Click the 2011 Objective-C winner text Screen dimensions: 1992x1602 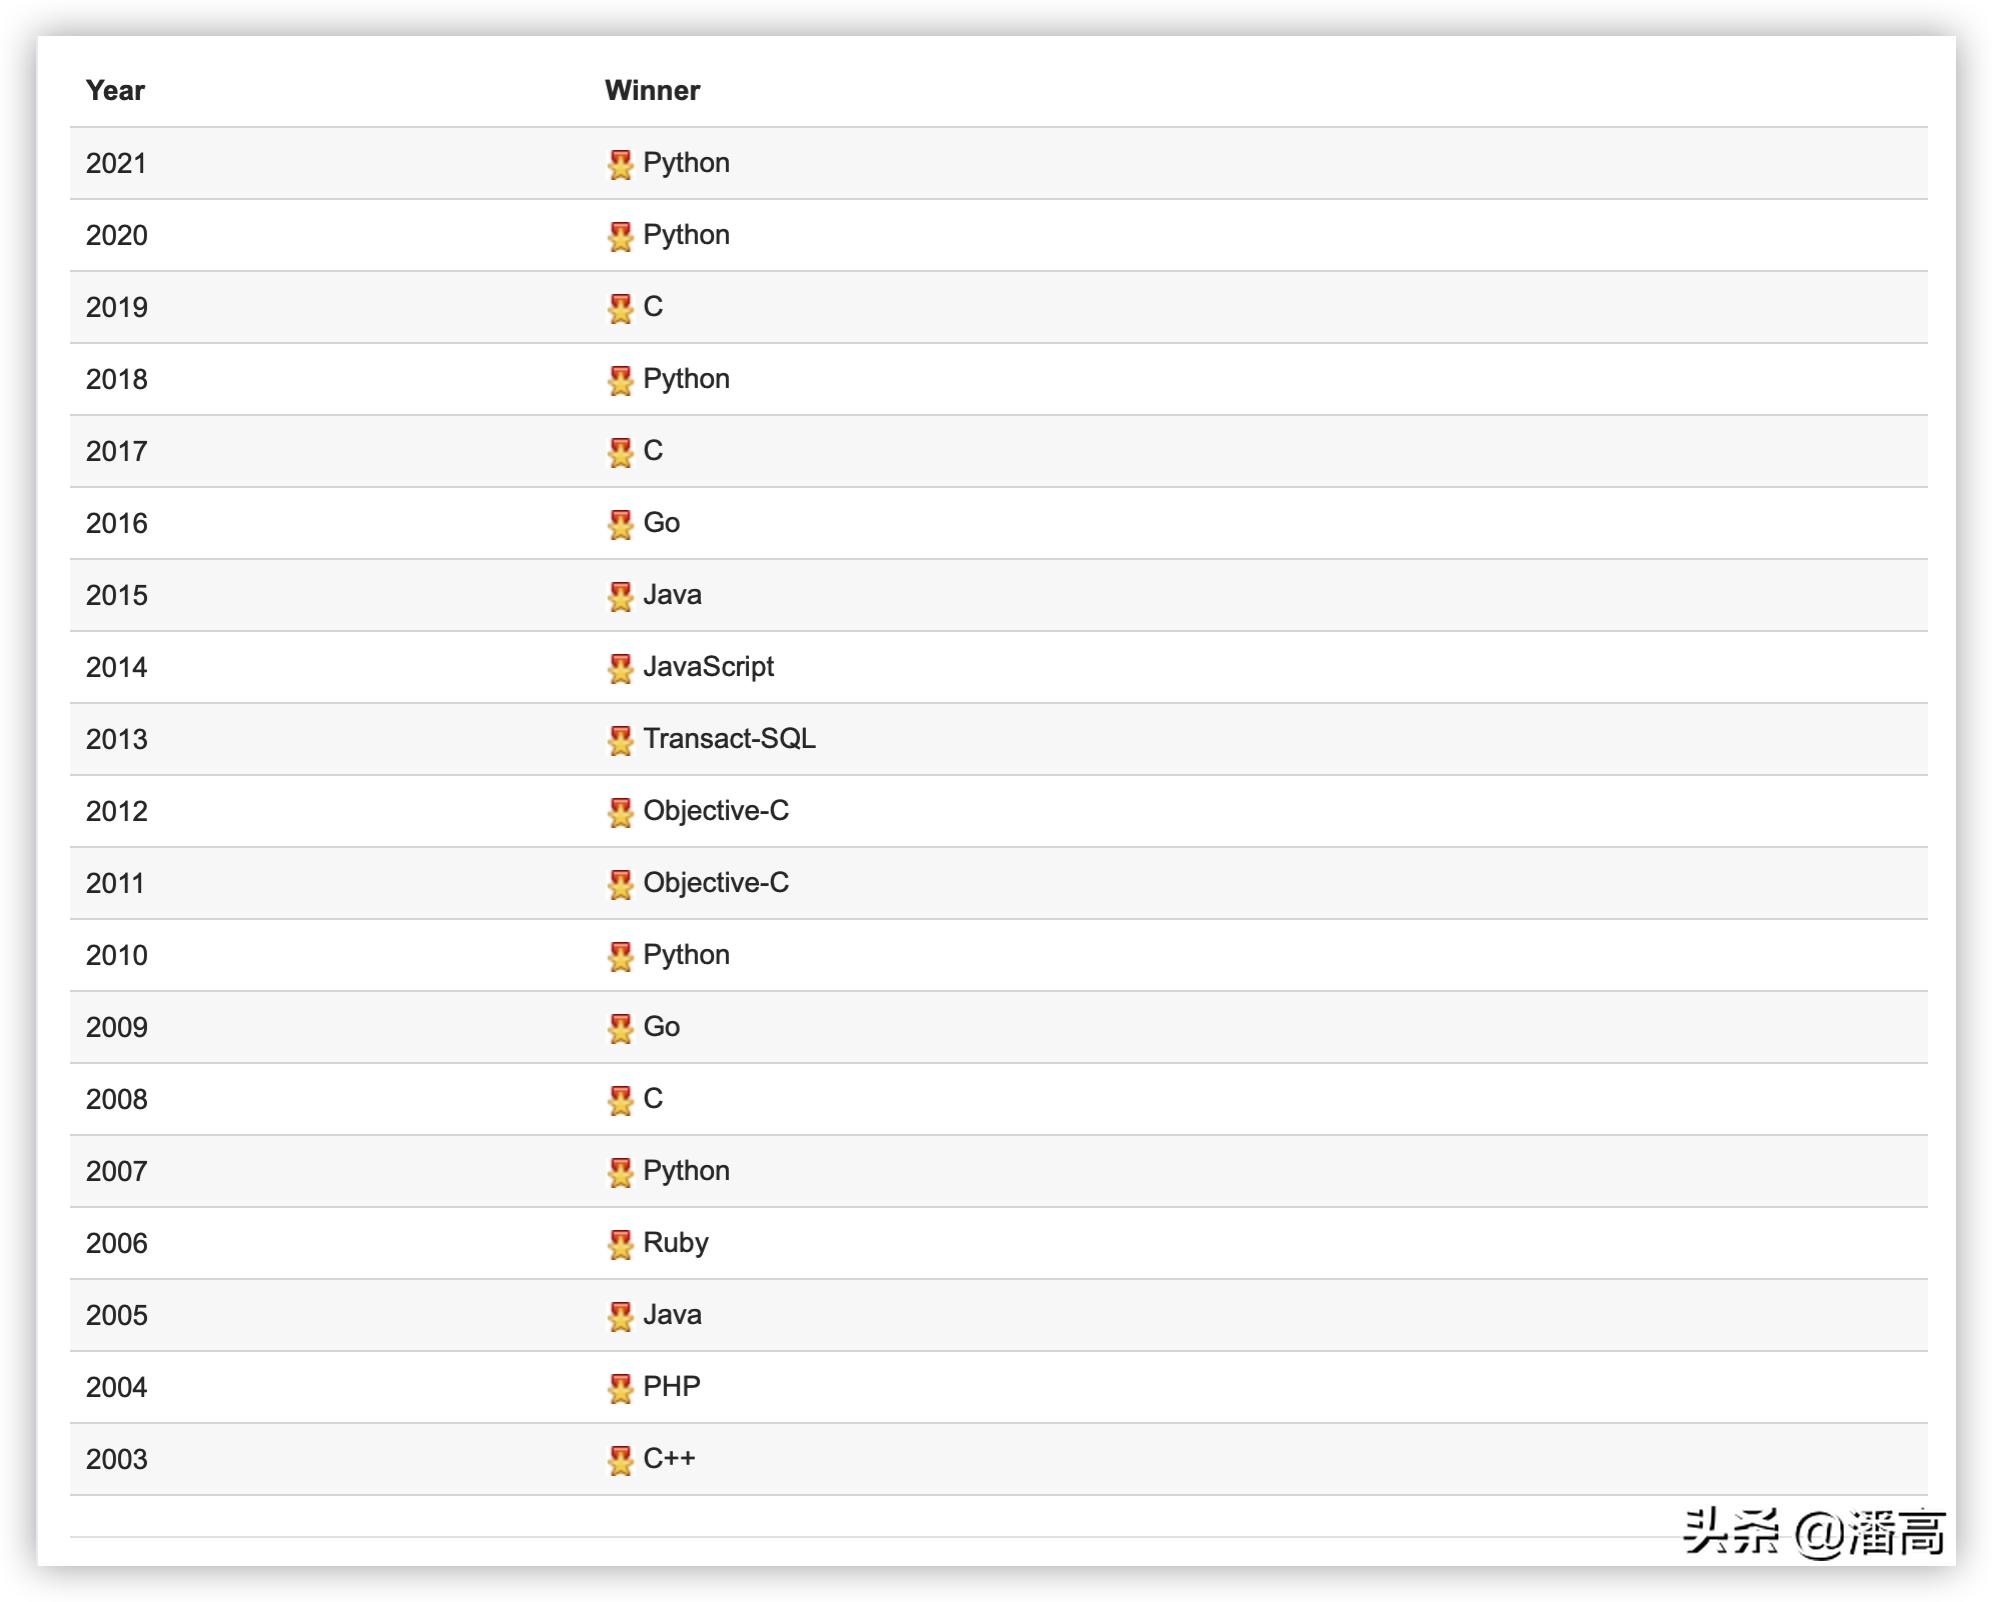coord(716,883)
